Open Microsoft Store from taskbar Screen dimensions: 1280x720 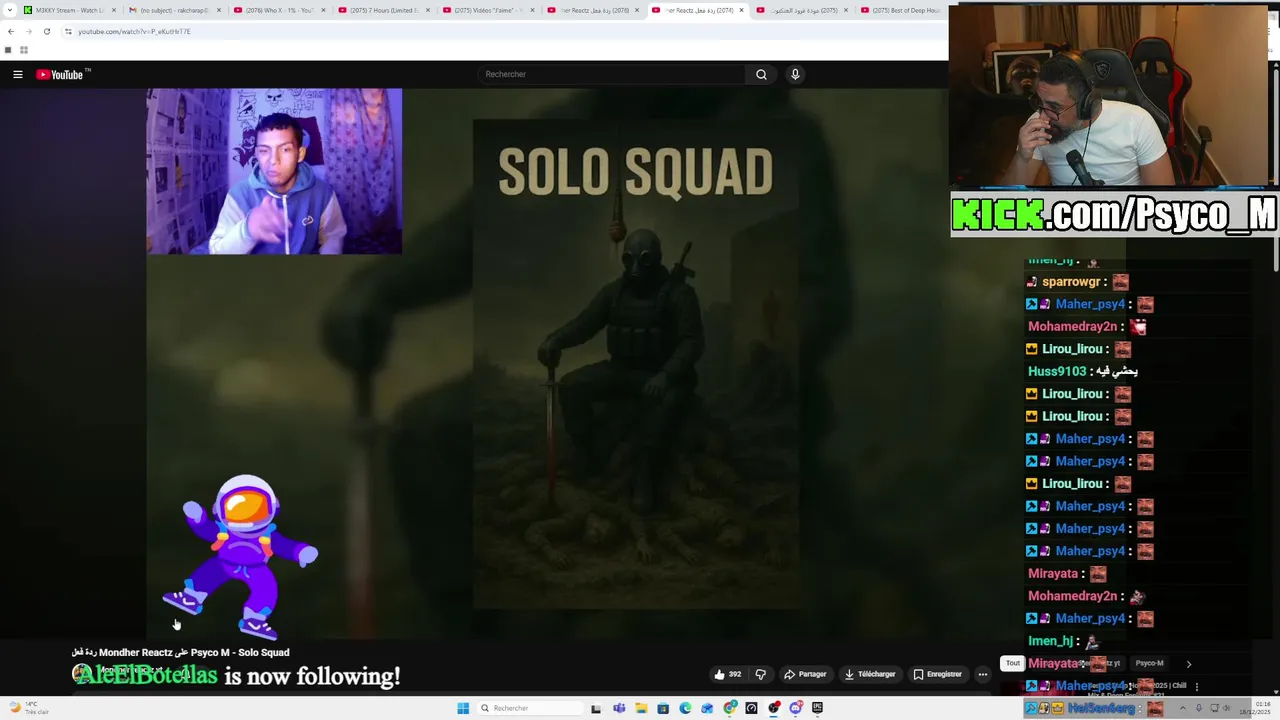coord(663,708)
